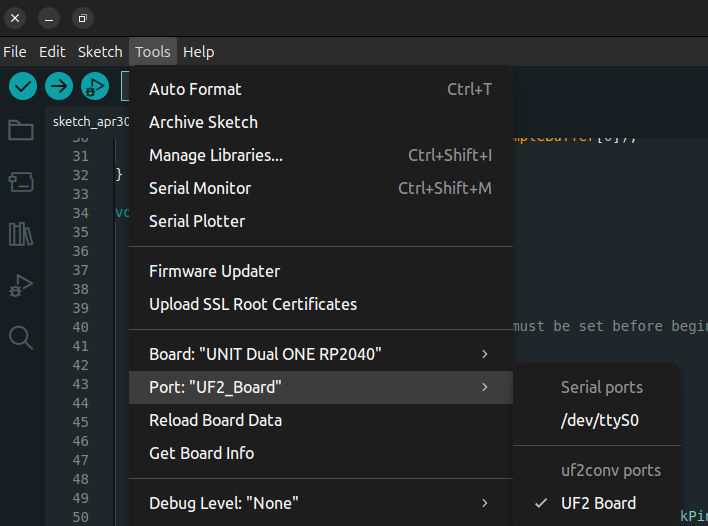Switch to the sketch_apr30 editor tab

[x=90, y=122]
